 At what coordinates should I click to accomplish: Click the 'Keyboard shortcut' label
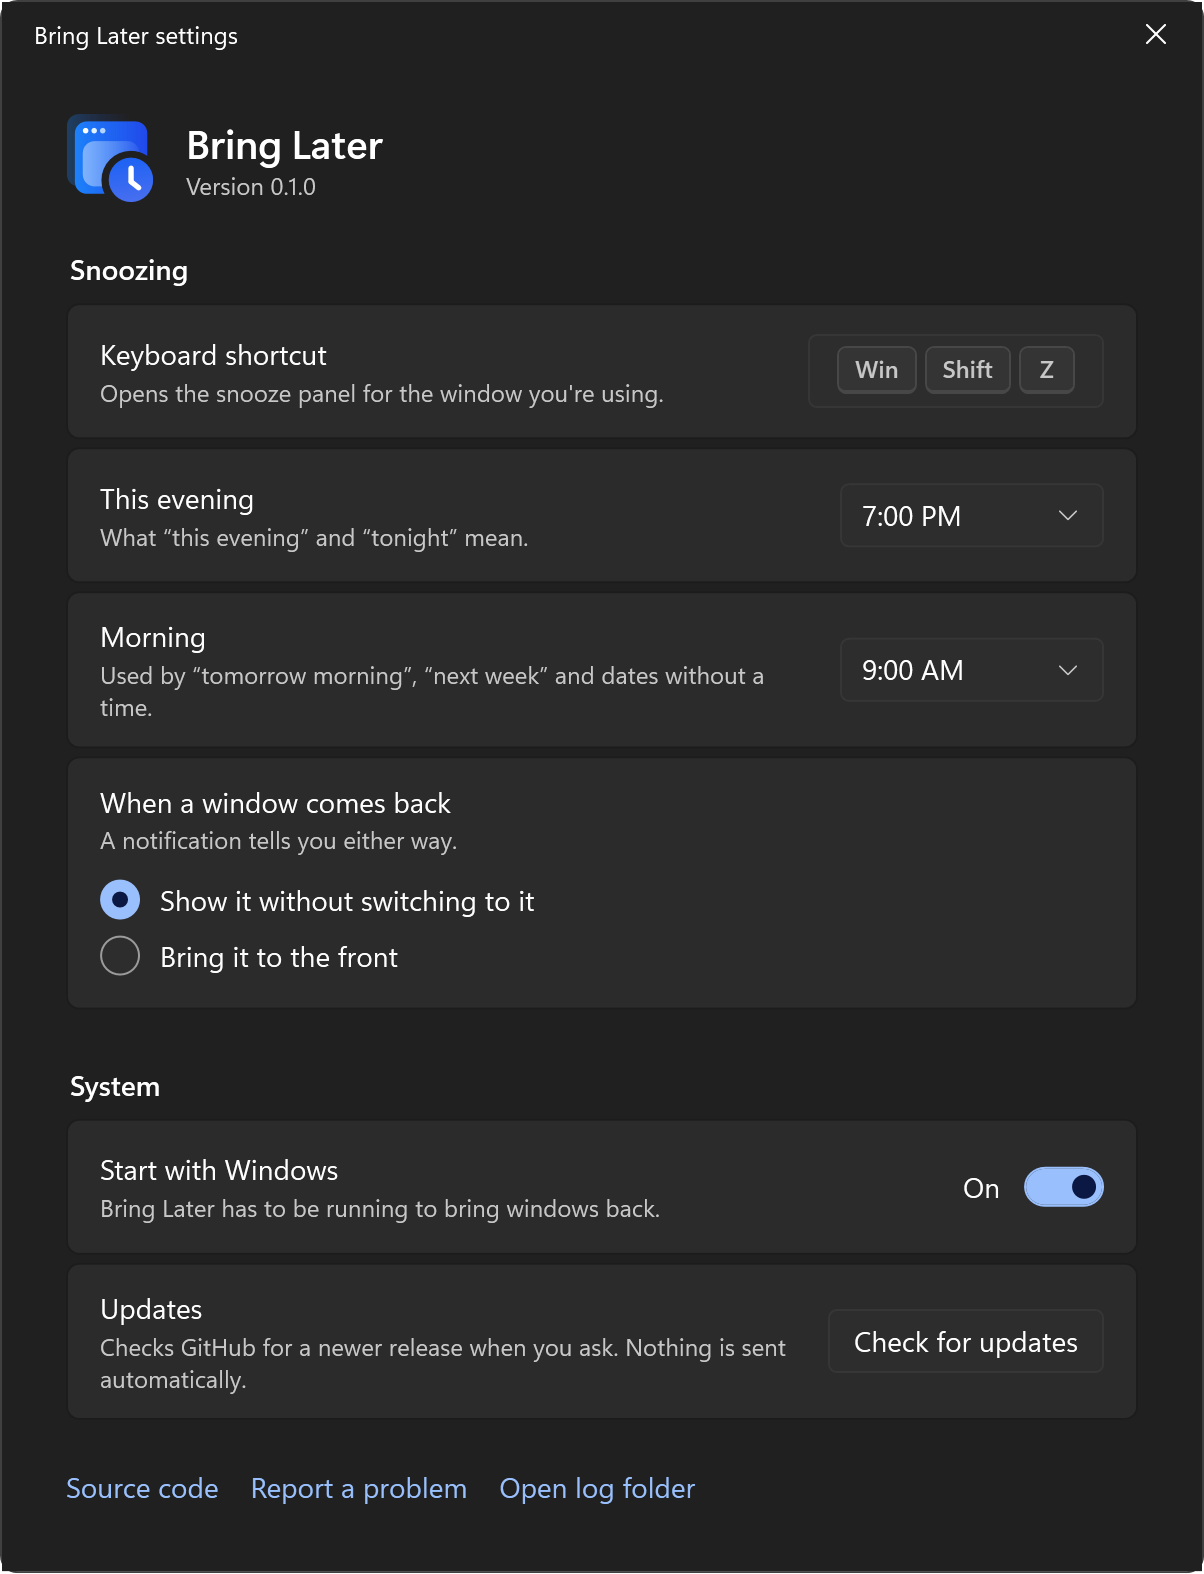pyautogui.click(x=214, y=356)
